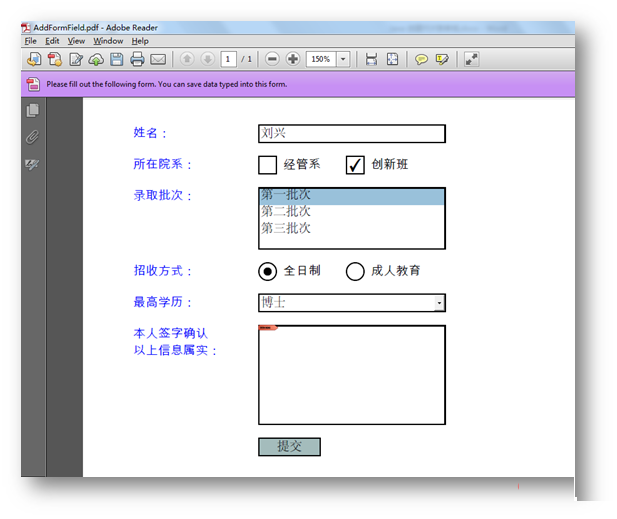This screenshot has height=519, width=617.
Task: Select the 成人教育 radio button
Action: (x=355, y=271)
